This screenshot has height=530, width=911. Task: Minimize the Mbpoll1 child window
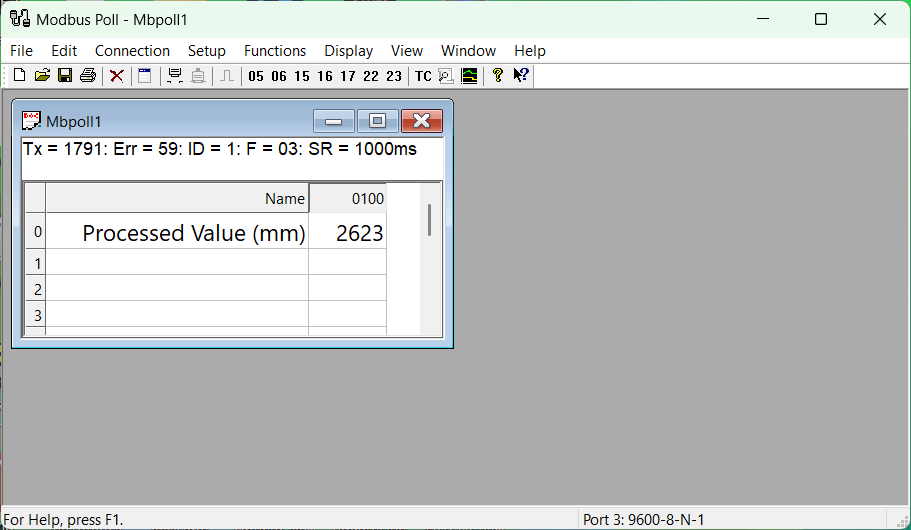333,121
